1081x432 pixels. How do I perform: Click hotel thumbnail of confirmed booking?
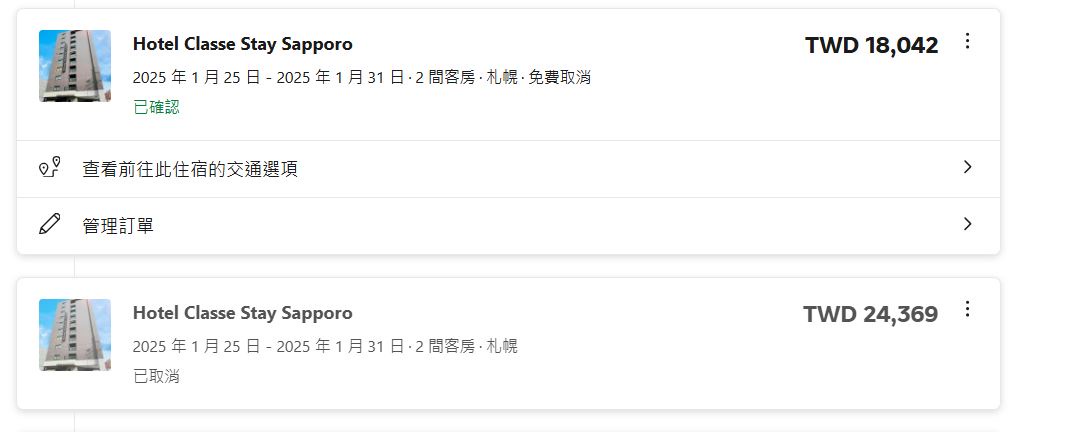click(x=75, y=66)
